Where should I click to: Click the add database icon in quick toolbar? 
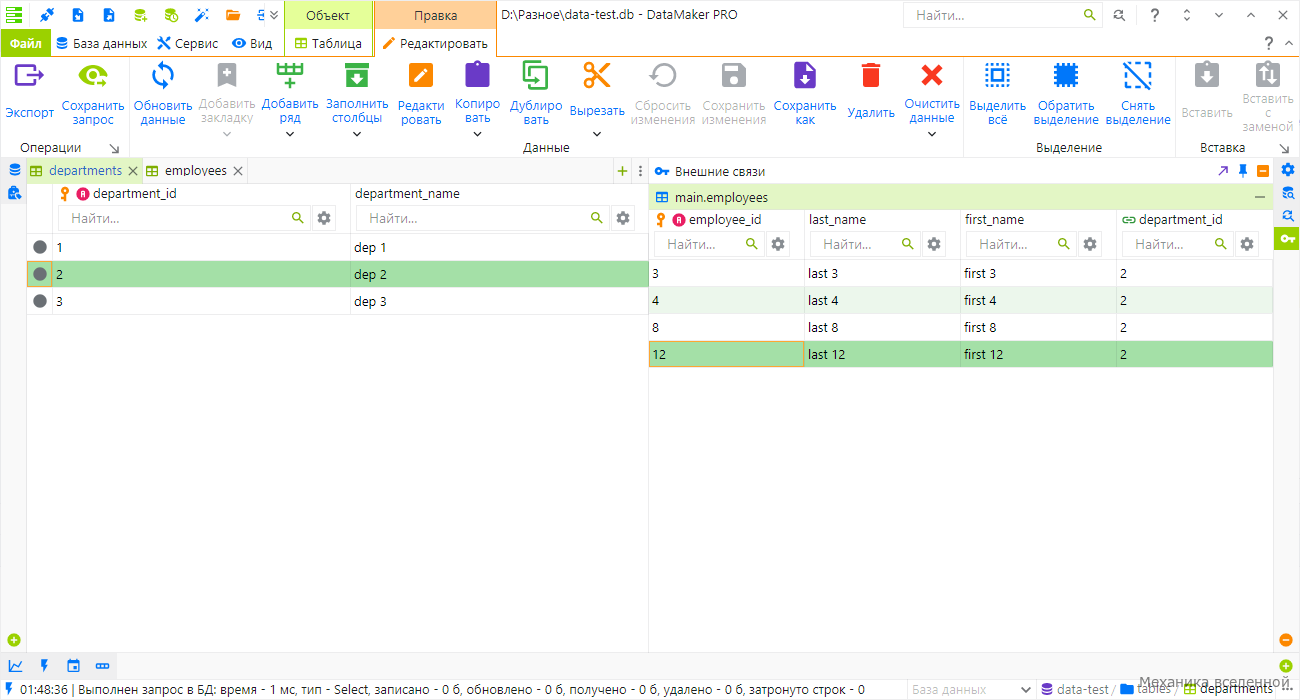click(140, 15)
